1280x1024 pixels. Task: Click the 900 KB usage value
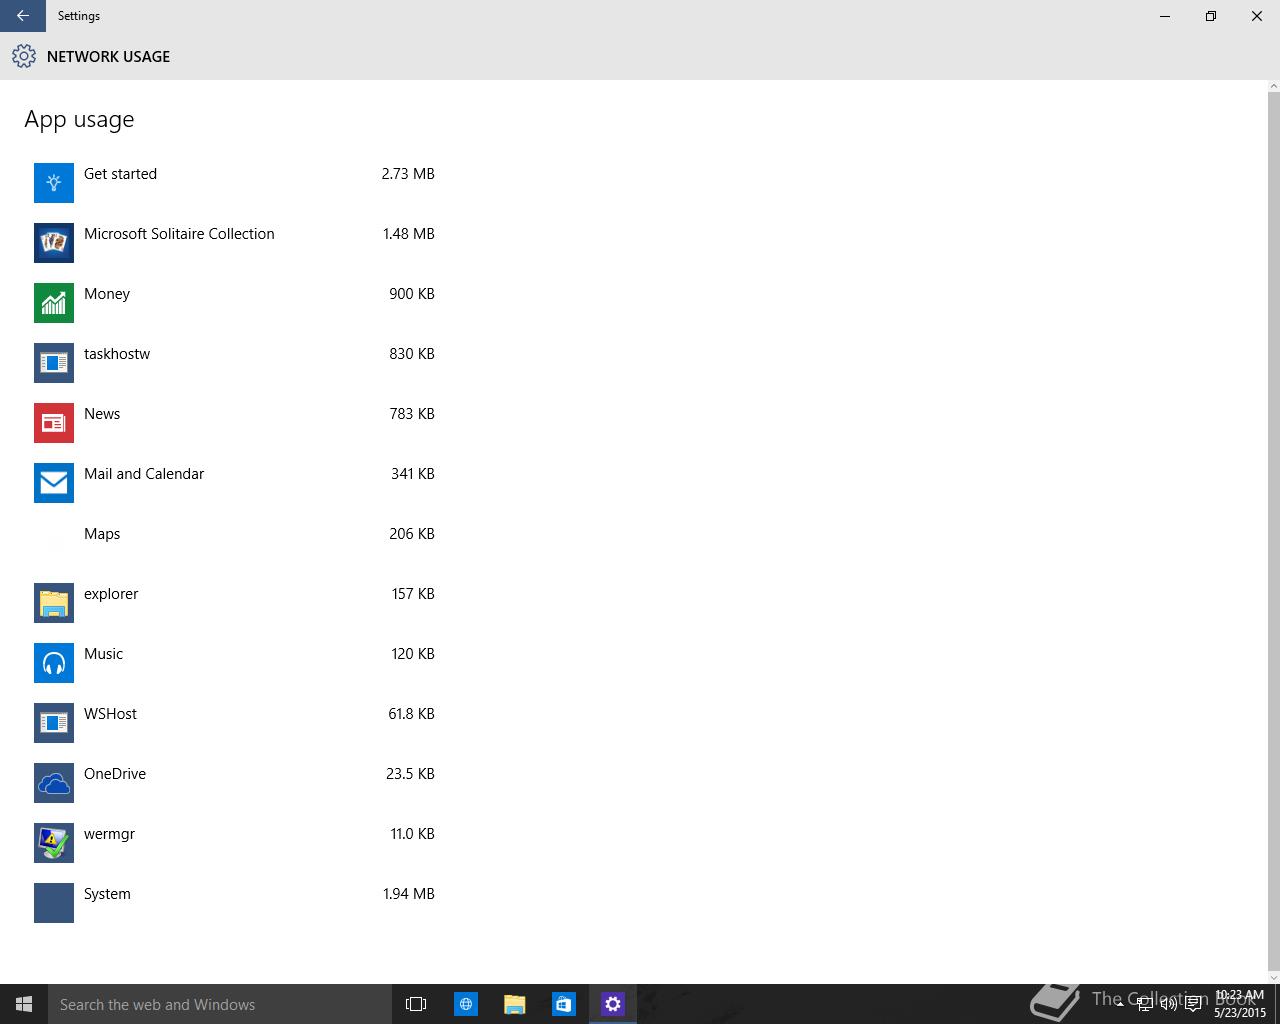point(412,294)
